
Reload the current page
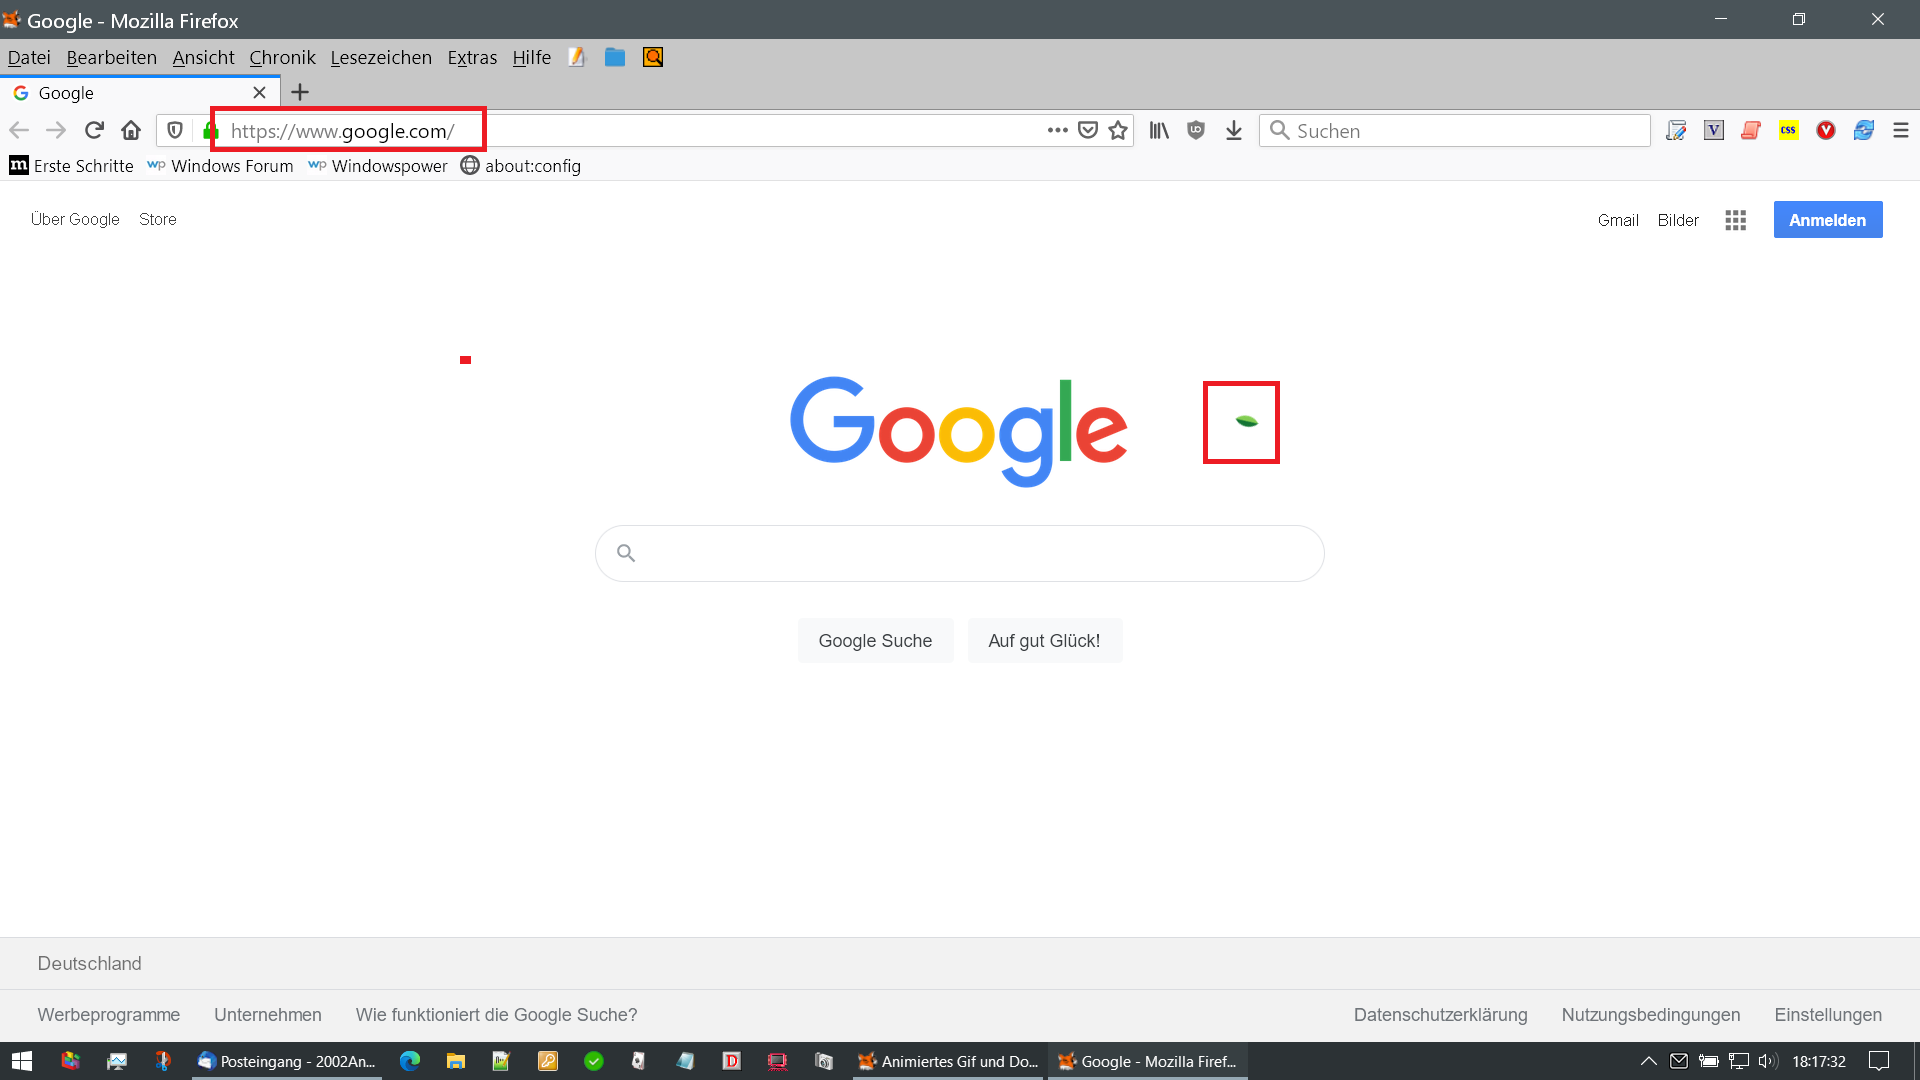(x=94, y=130)
